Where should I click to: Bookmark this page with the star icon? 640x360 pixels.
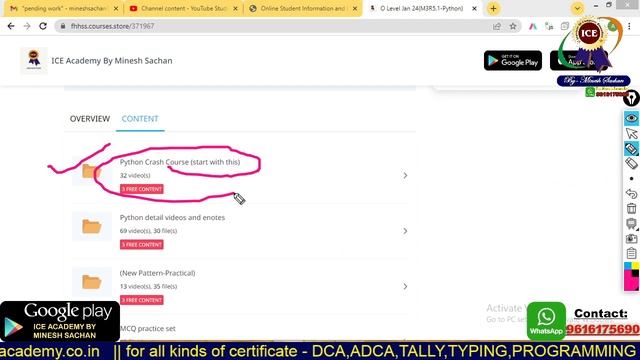tap(513, 26)
